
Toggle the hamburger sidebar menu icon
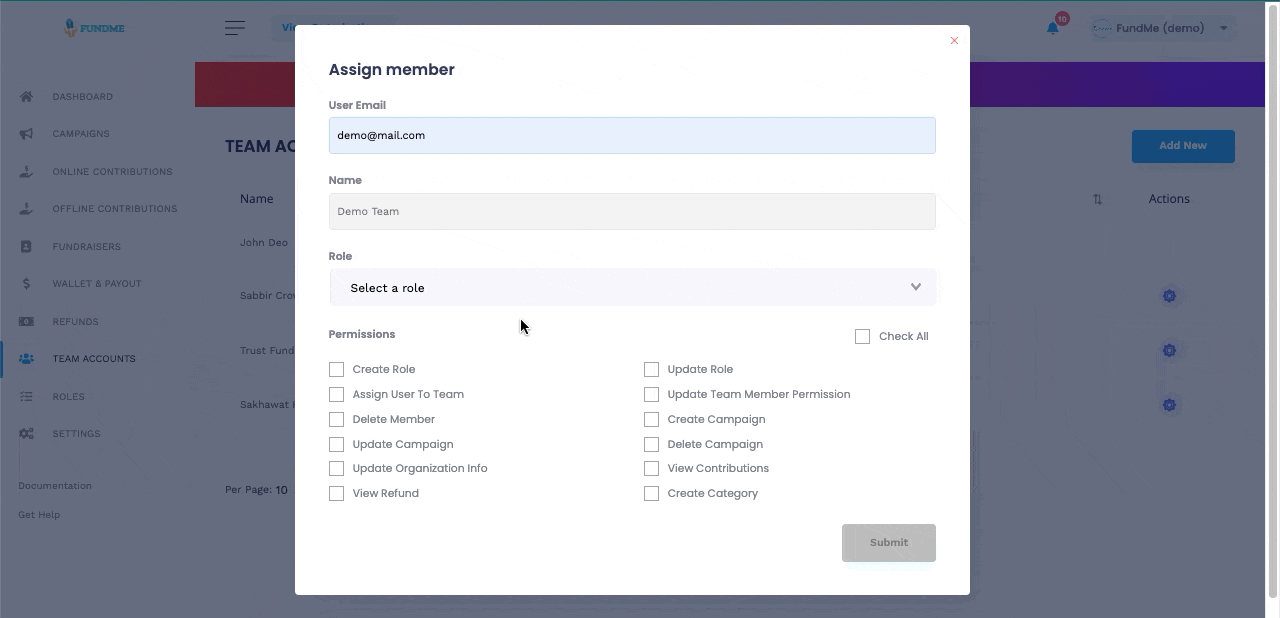pos(235,28)
